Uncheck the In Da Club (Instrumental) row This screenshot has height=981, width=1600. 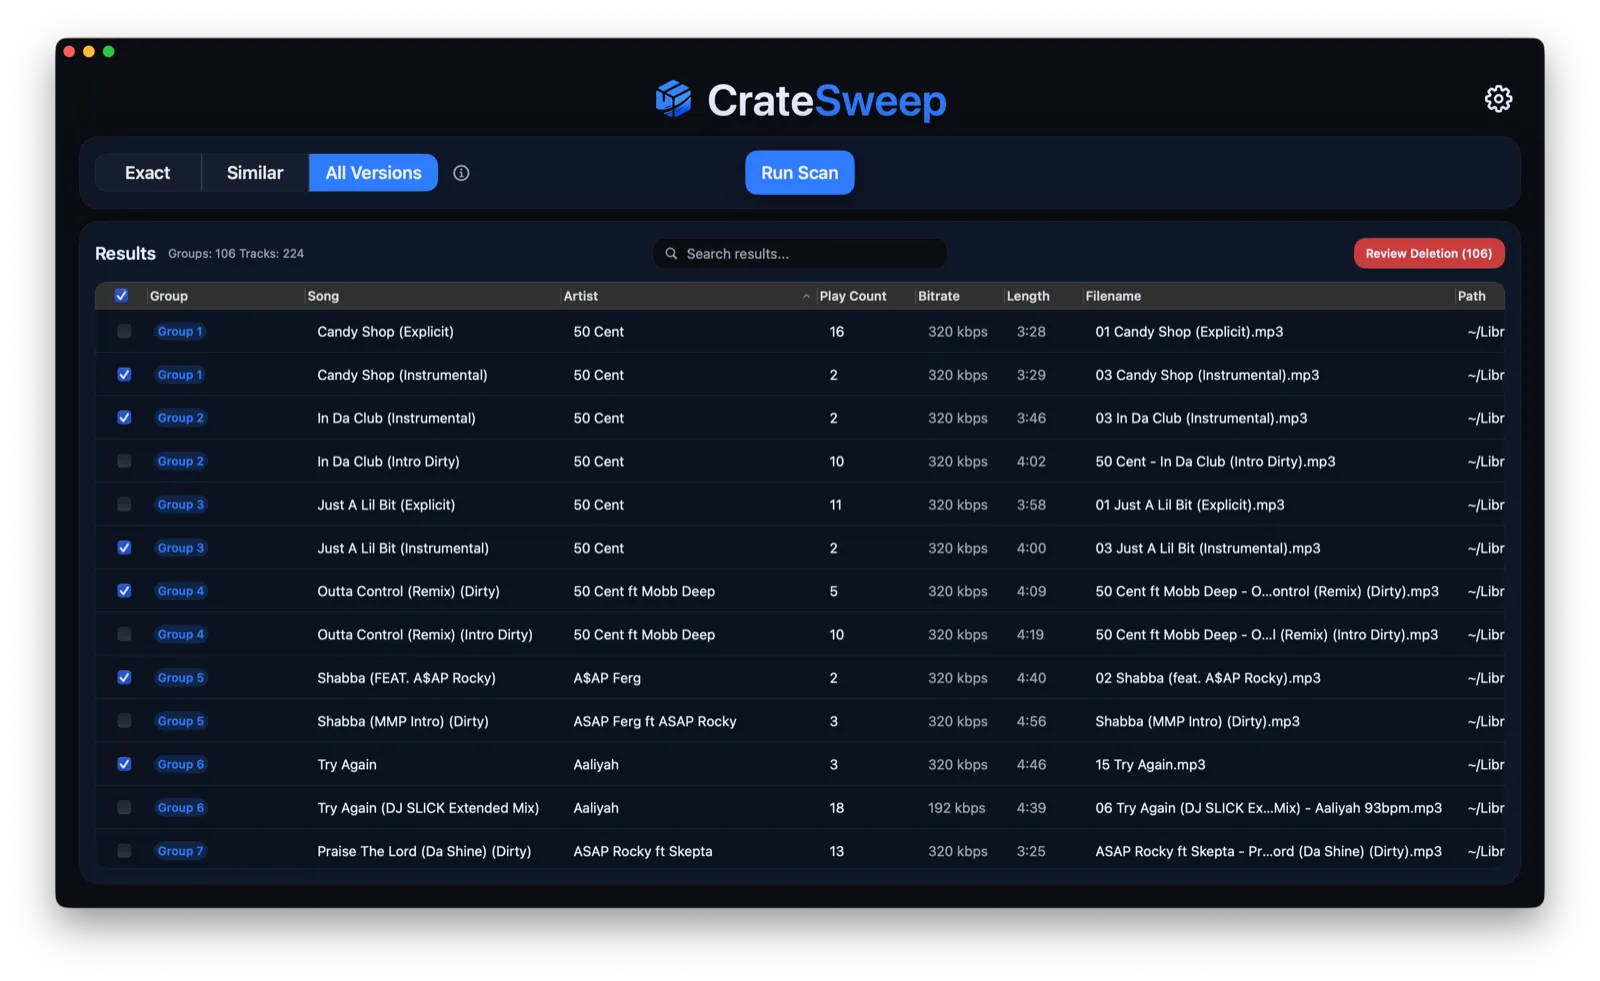pyautogui.click(x=124, y=418)
